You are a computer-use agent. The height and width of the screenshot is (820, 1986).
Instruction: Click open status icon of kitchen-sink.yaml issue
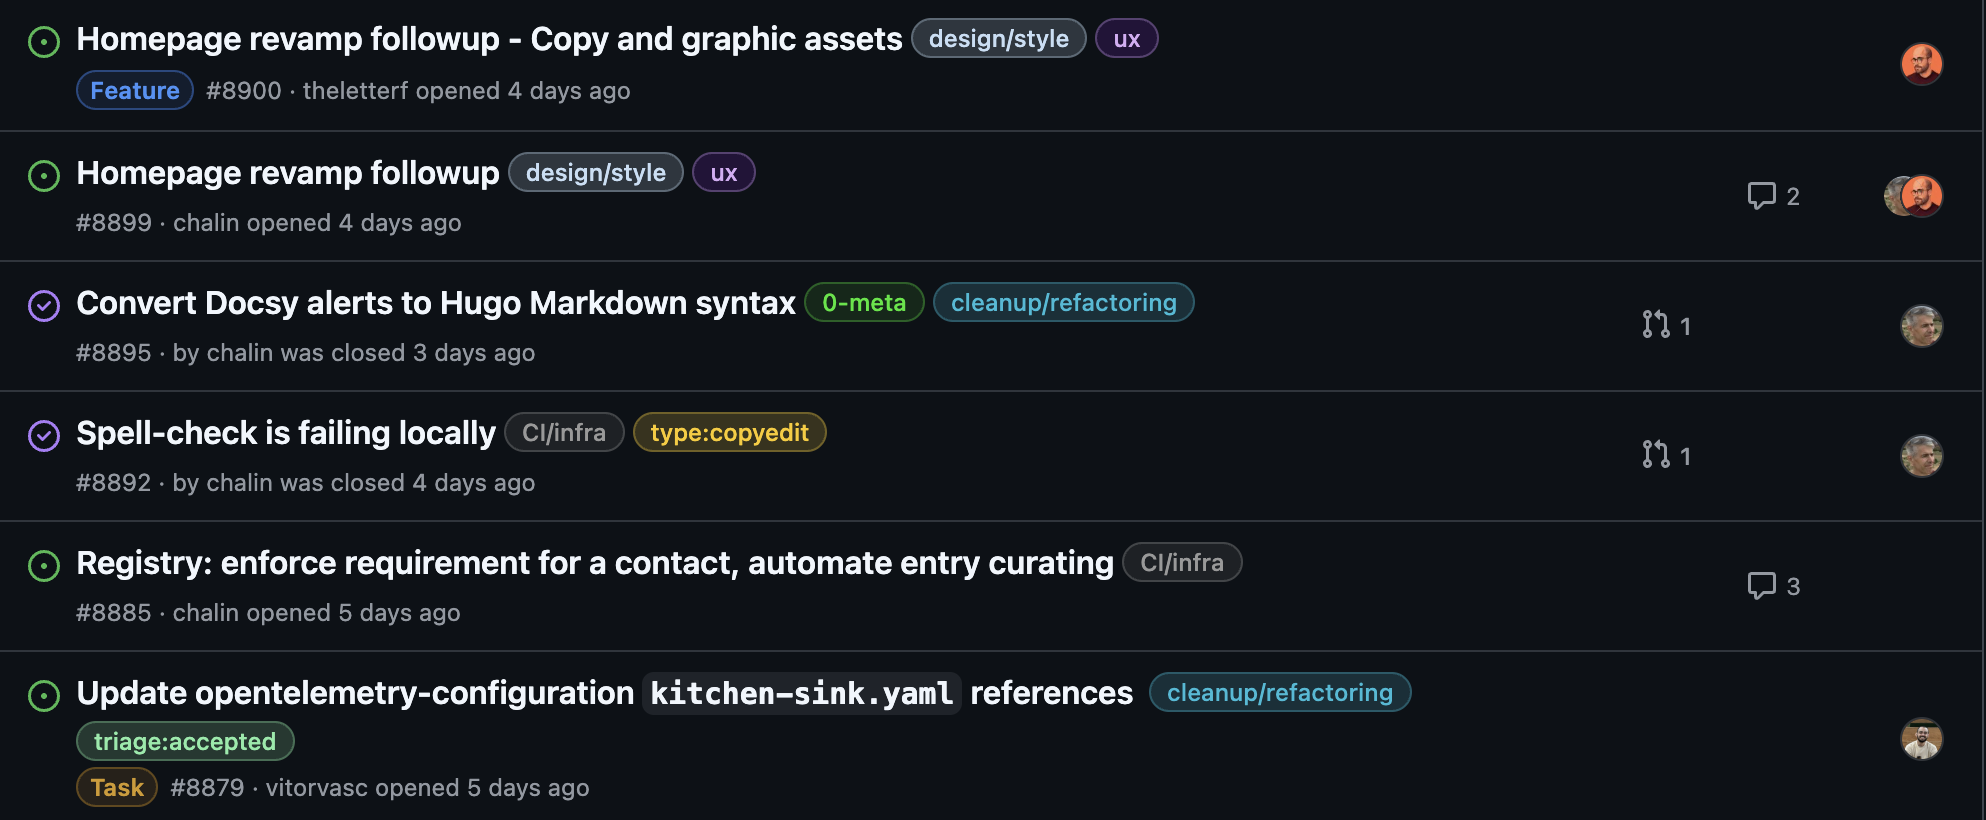tap(44, 696)
